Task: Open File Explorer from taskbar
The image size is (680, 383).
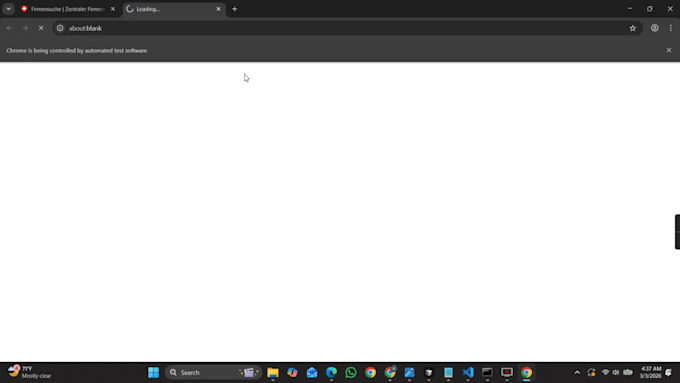Action: (x=273, y=373)
